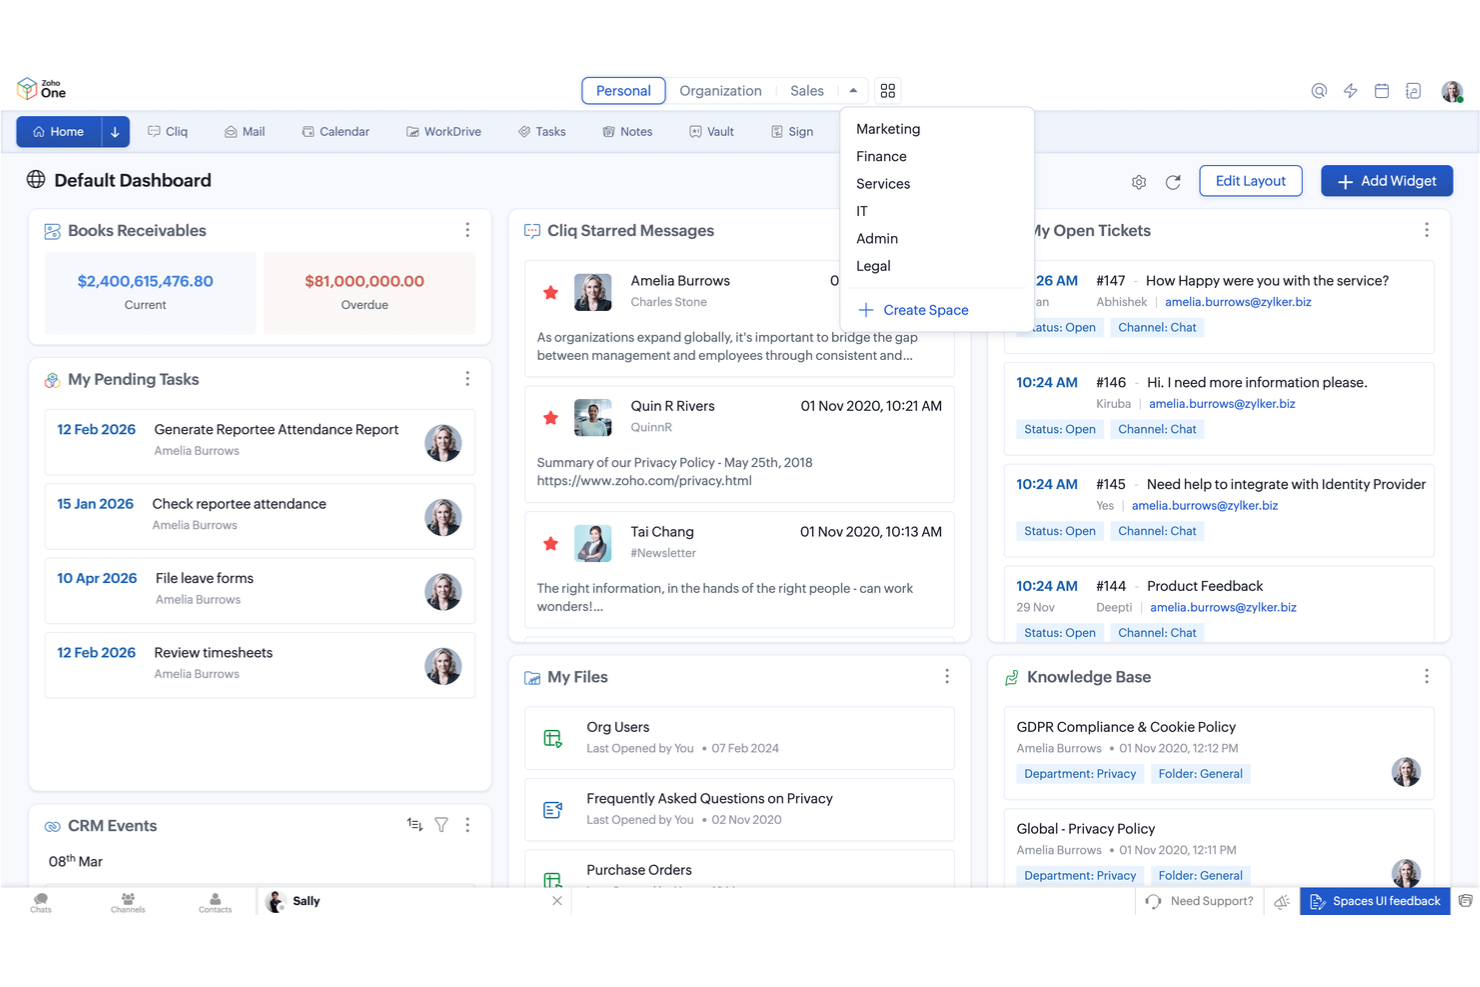Open the Tasks tab
The width and height of the screenshot is (1480, 987).
(x=542, y=132)
